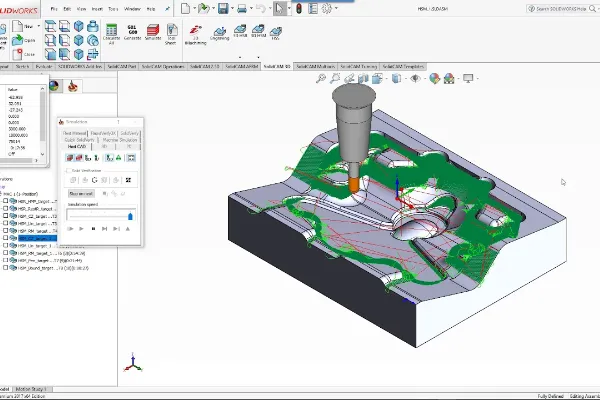Open the Options gear dropdown arrow
The height and width of the screenshot is (400, 600).
336,8
